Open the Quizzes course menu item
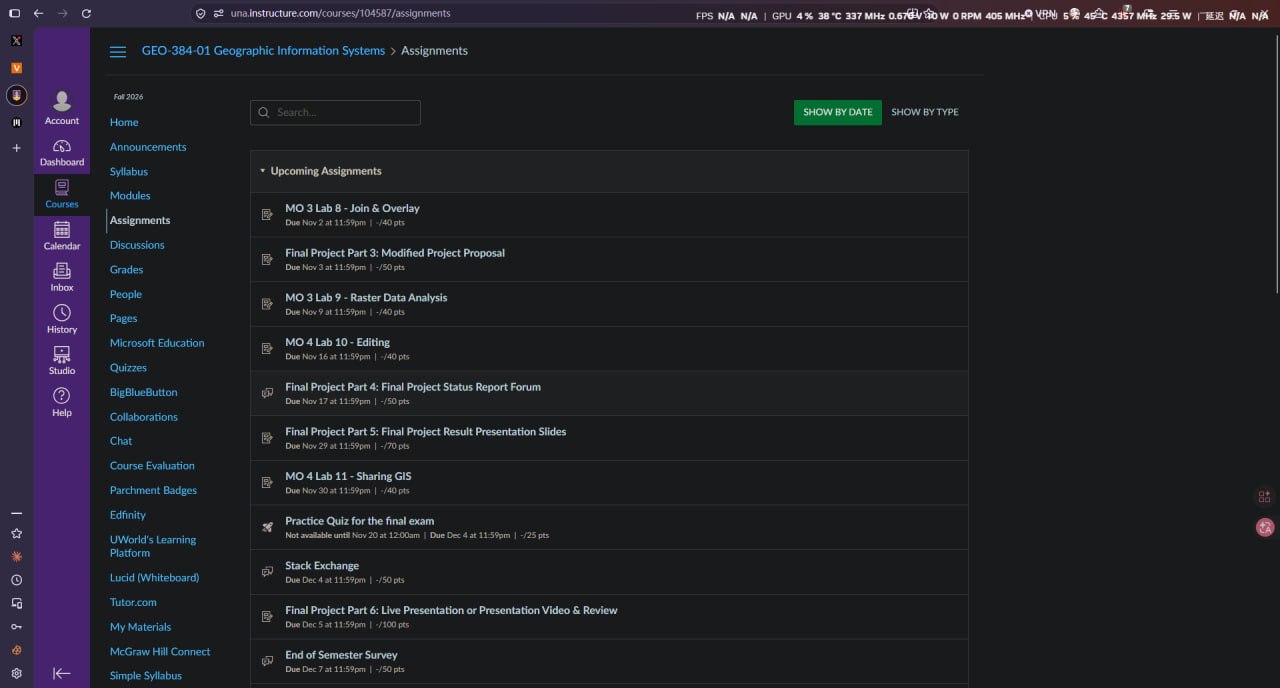 128,368
